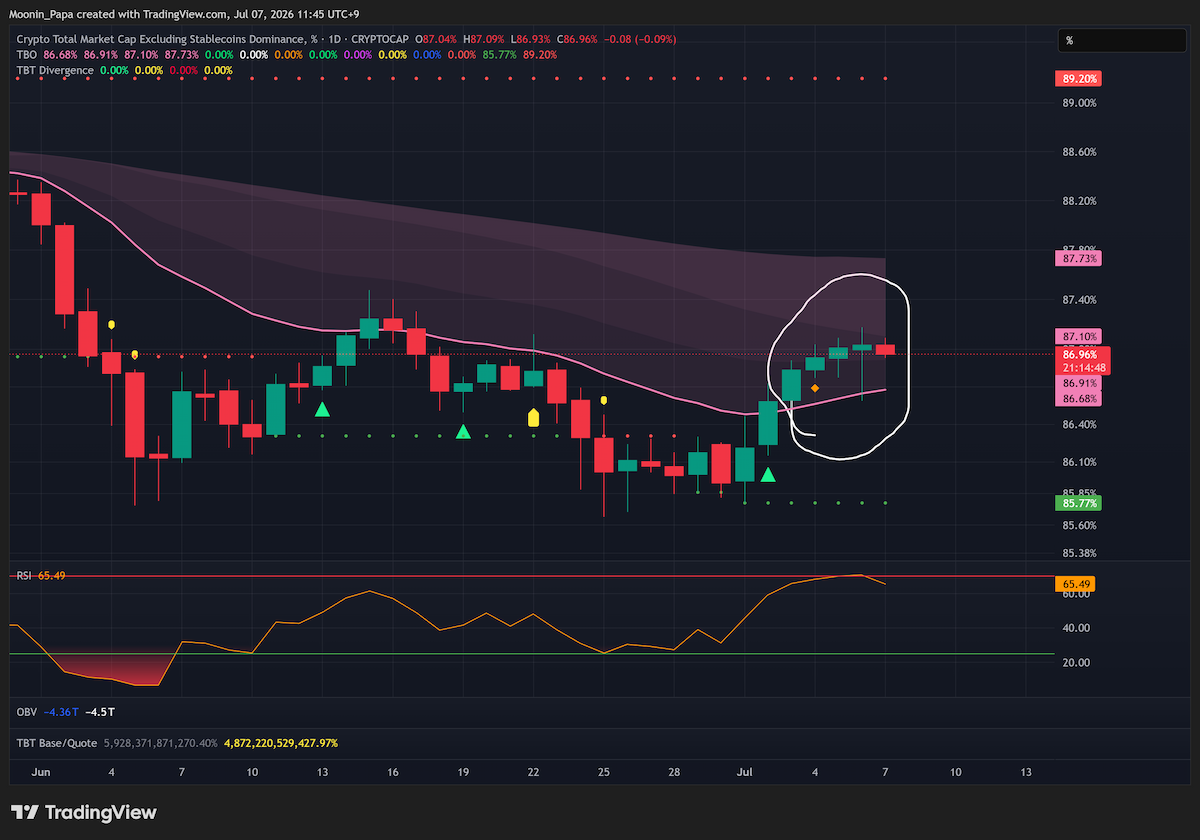This screenshot has width=1200, height=840.
Task: Click the 89.00% axis tick
Action: pyautogui.click(x=1079, y=103)
